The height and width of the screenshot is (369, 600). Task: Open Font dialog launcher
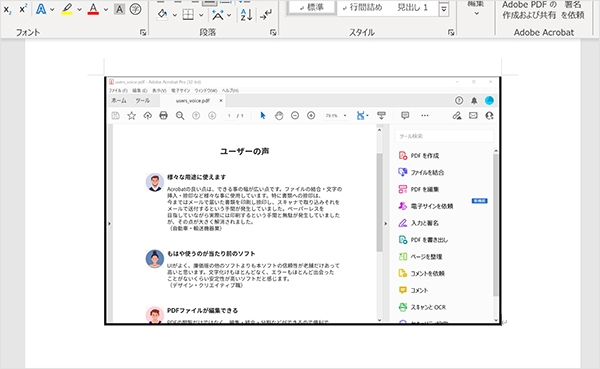point(143,33)
